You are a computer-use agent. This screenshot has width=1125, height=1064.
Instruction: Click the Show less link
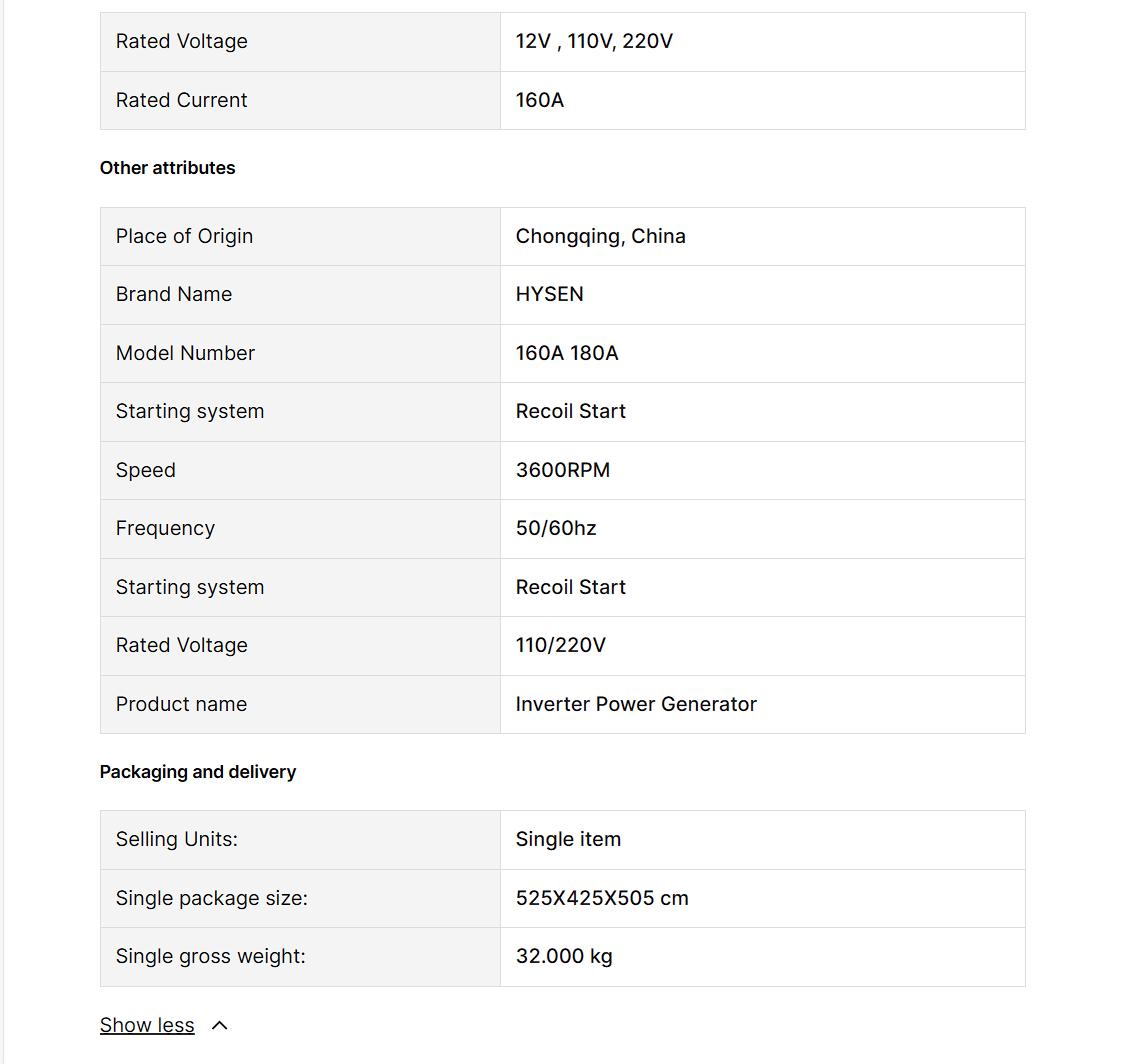point(147,1025)
